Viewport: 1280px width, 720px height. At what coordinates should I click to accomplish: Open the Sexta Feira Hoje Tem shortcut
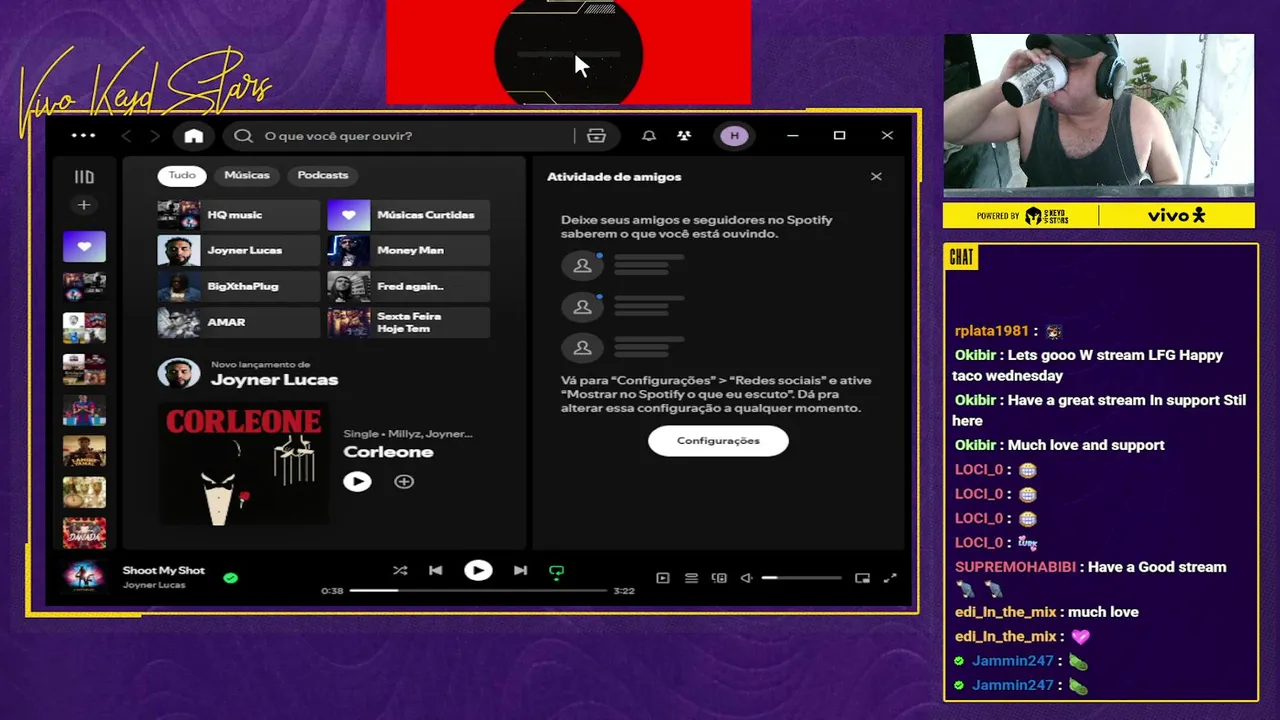click(x=408, y=323)
